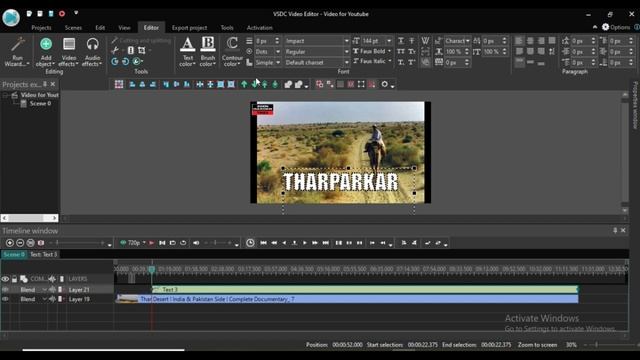Viewport: 640px width, 360px height.
Task: Select Video for Youtube project node
Action: (39, 95)
